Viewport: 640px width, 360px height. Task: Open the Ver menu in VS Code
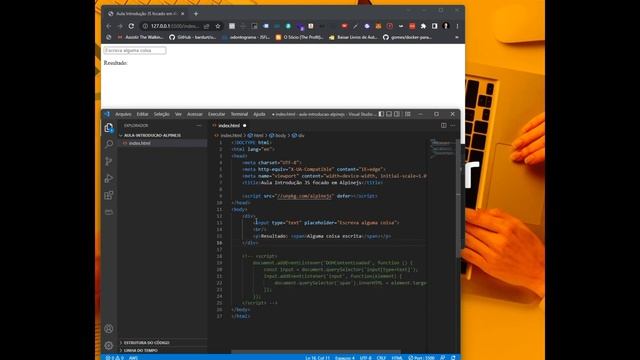[x=178, y=114]
